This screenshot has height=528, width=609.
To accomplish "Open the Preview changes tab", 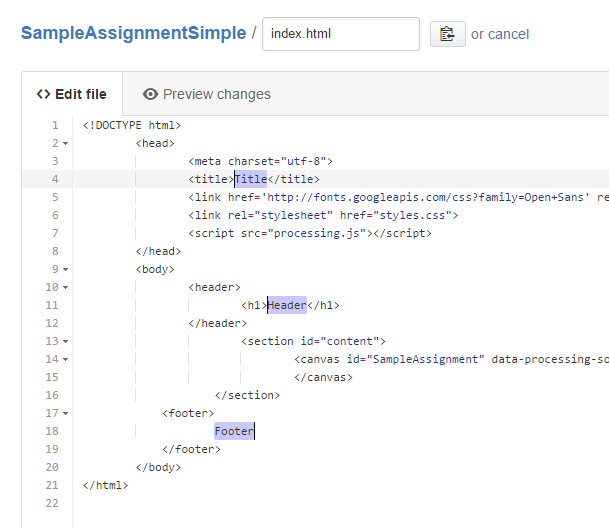I will click(207, 94).
